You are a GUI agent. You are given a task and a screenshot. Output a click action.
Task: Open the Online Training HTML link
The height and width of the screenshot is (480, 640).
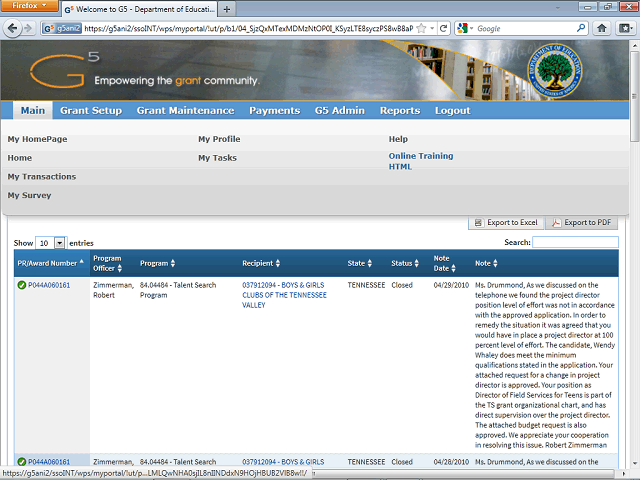(421, 161)
